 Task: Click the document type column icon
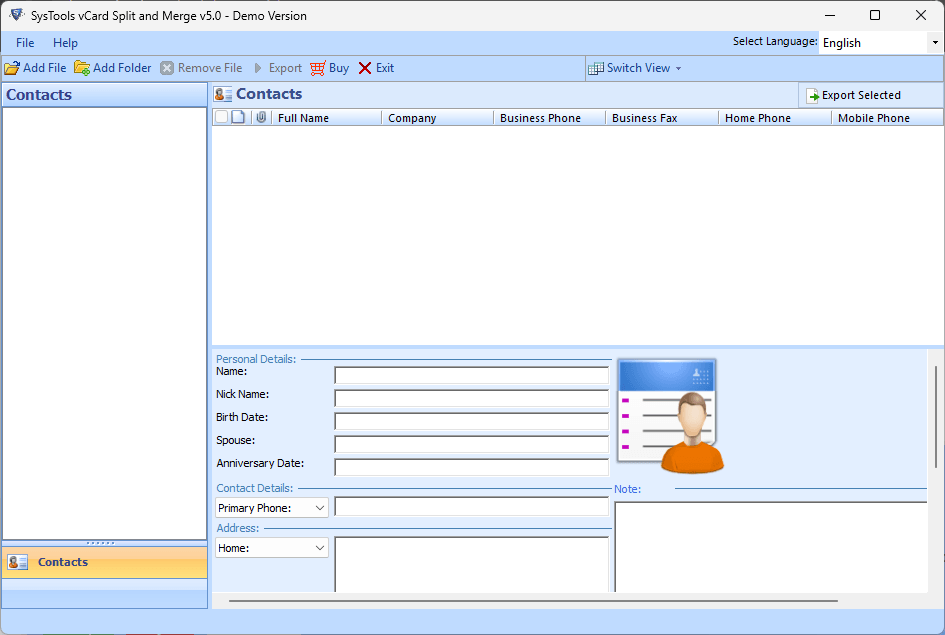[x=239, y=117]
